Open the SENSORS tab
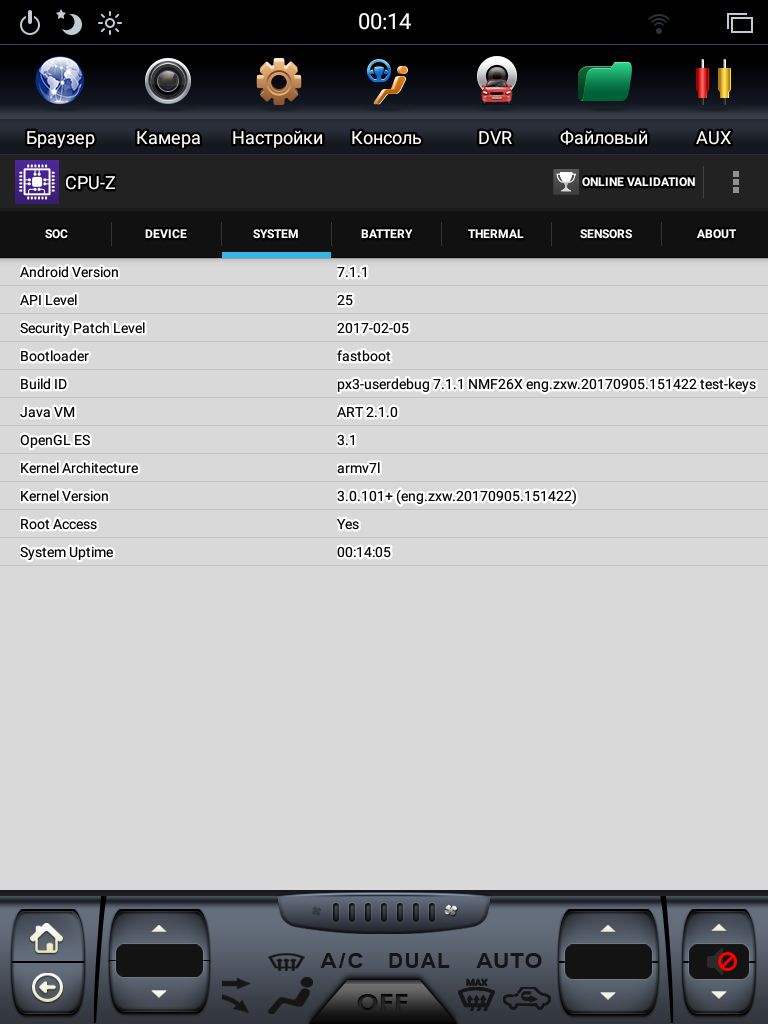Viewport: 768px width, 1024px height. tap(606, 234)
